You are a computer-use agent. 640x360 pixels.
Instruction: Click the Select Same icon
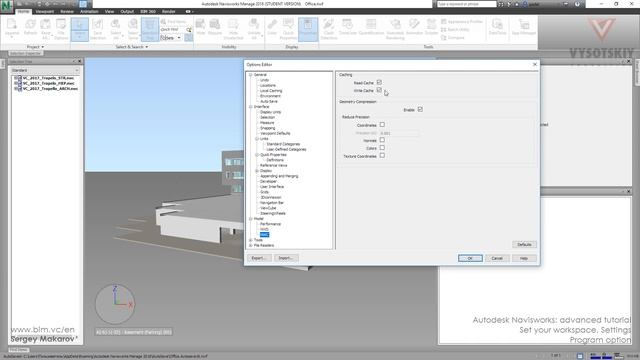coord(133,29)
